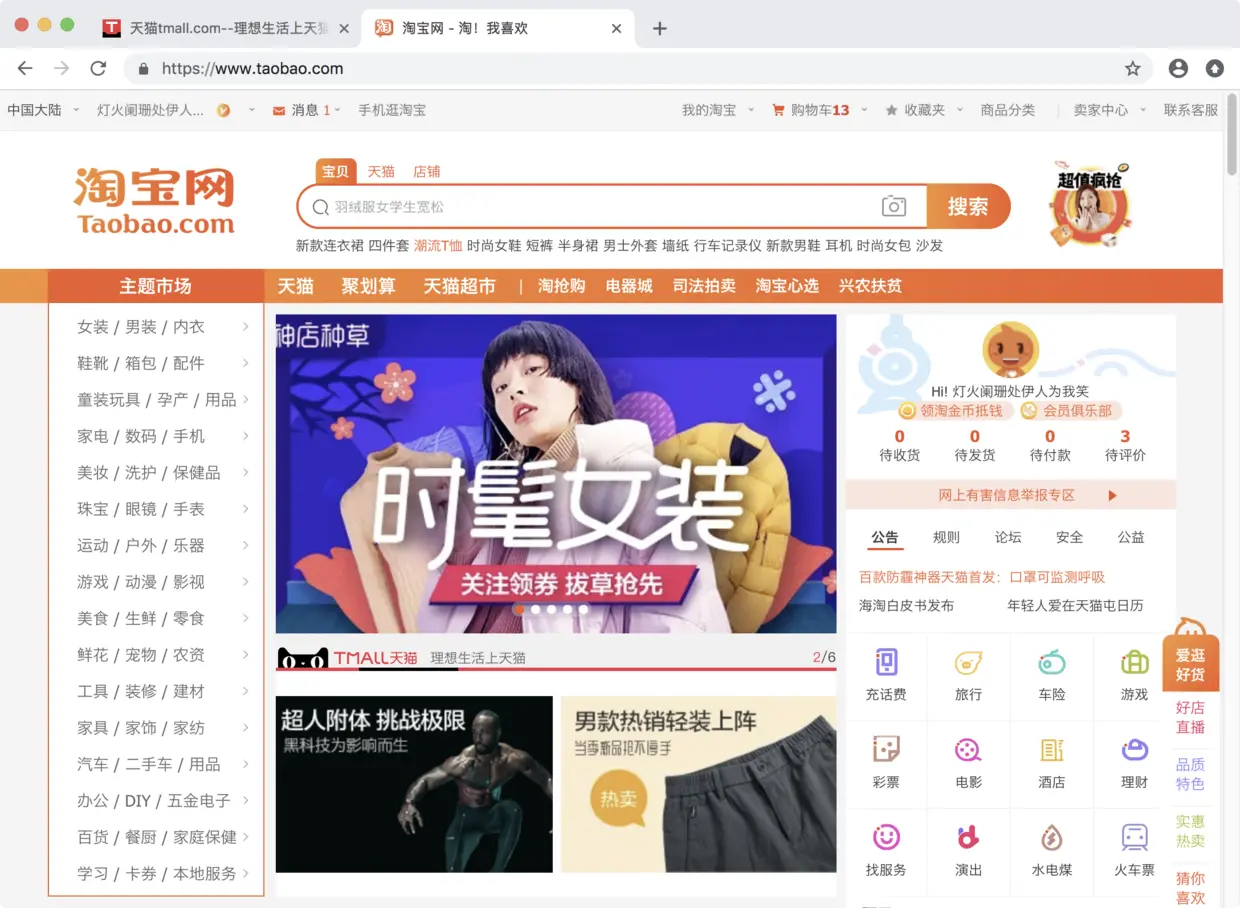1240x908 pixels.
Task: Click the 超人附体 挑战极限 ad thumbnail
Action: tap(414, 784)
